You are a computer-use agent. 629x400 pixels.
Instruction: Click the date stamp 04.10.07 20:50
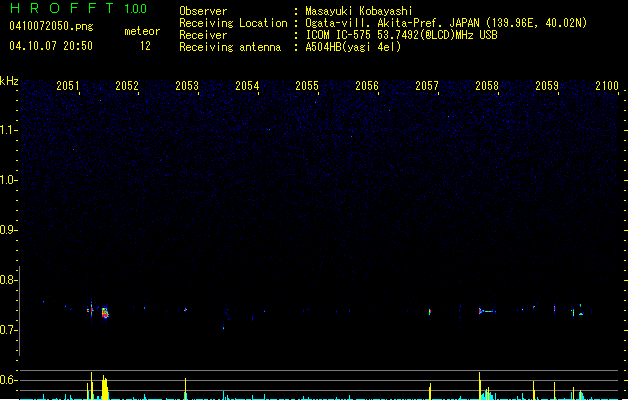coord(51,46)
